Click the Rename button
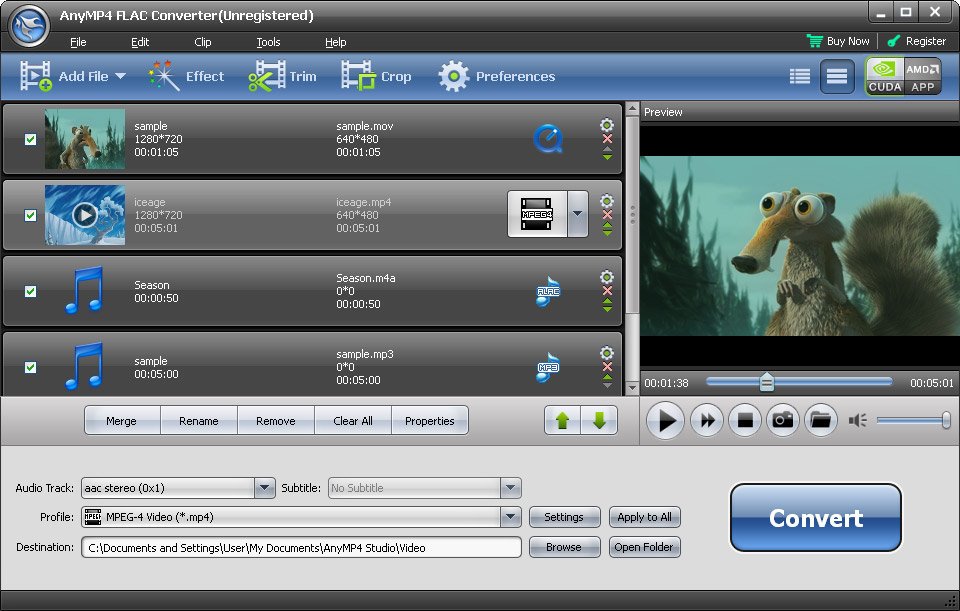This screenshot has width=960, height=611. click(x=198, y=421)
